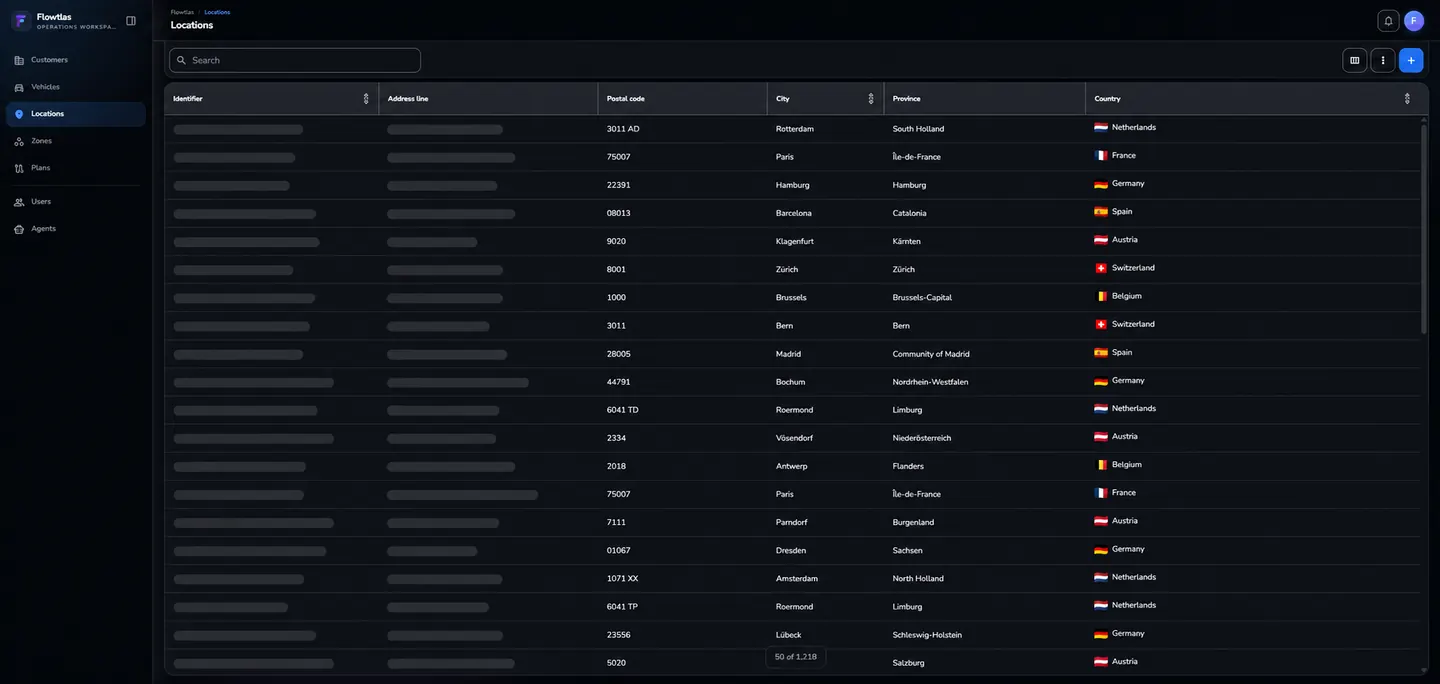1440x684 pixels.
Task: Collapse the sidebar panel toggle
Action: pos(131,21)
